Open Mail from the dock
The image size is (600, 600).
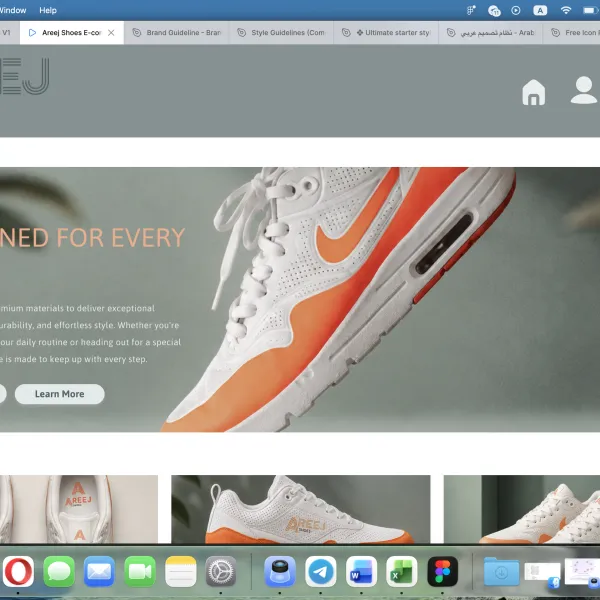click(99, 571)
